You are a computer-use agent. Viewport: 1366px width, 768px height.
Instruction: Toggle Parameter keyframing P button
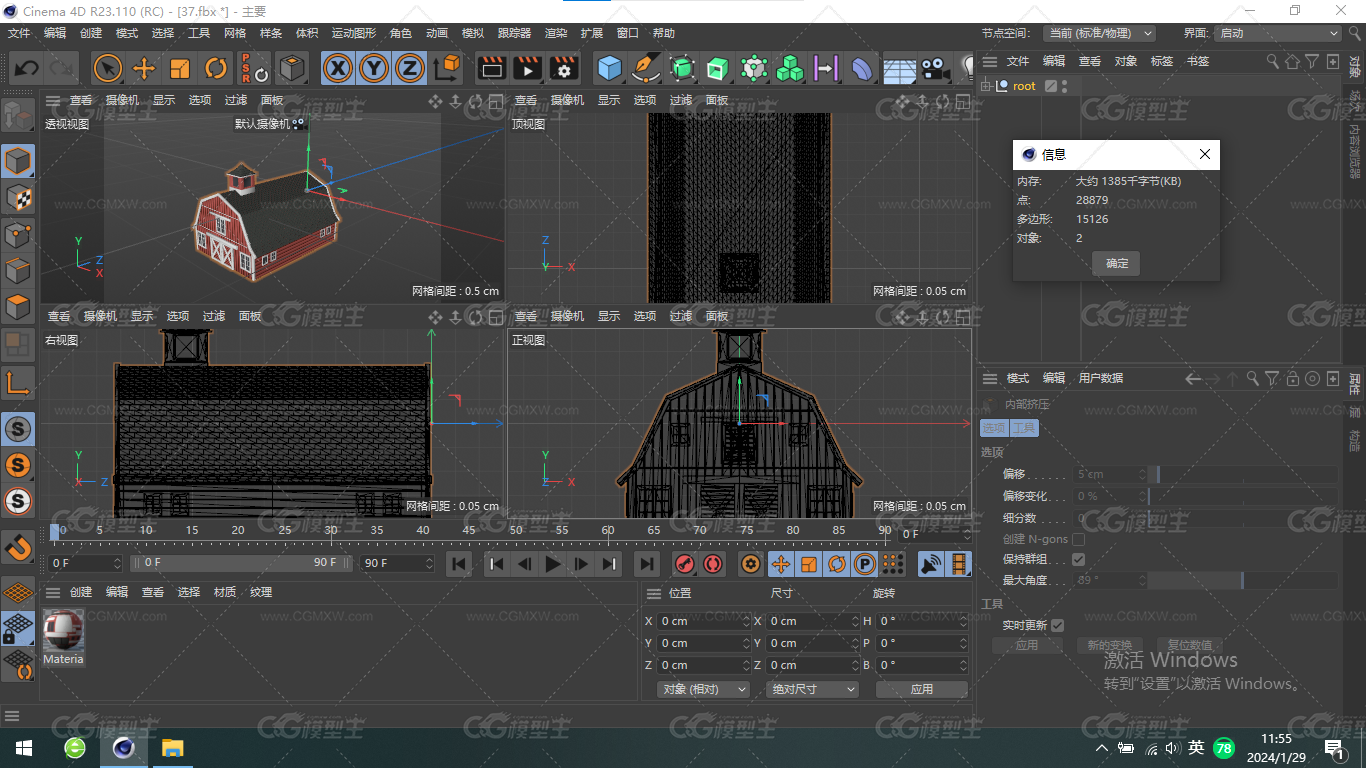864,564
